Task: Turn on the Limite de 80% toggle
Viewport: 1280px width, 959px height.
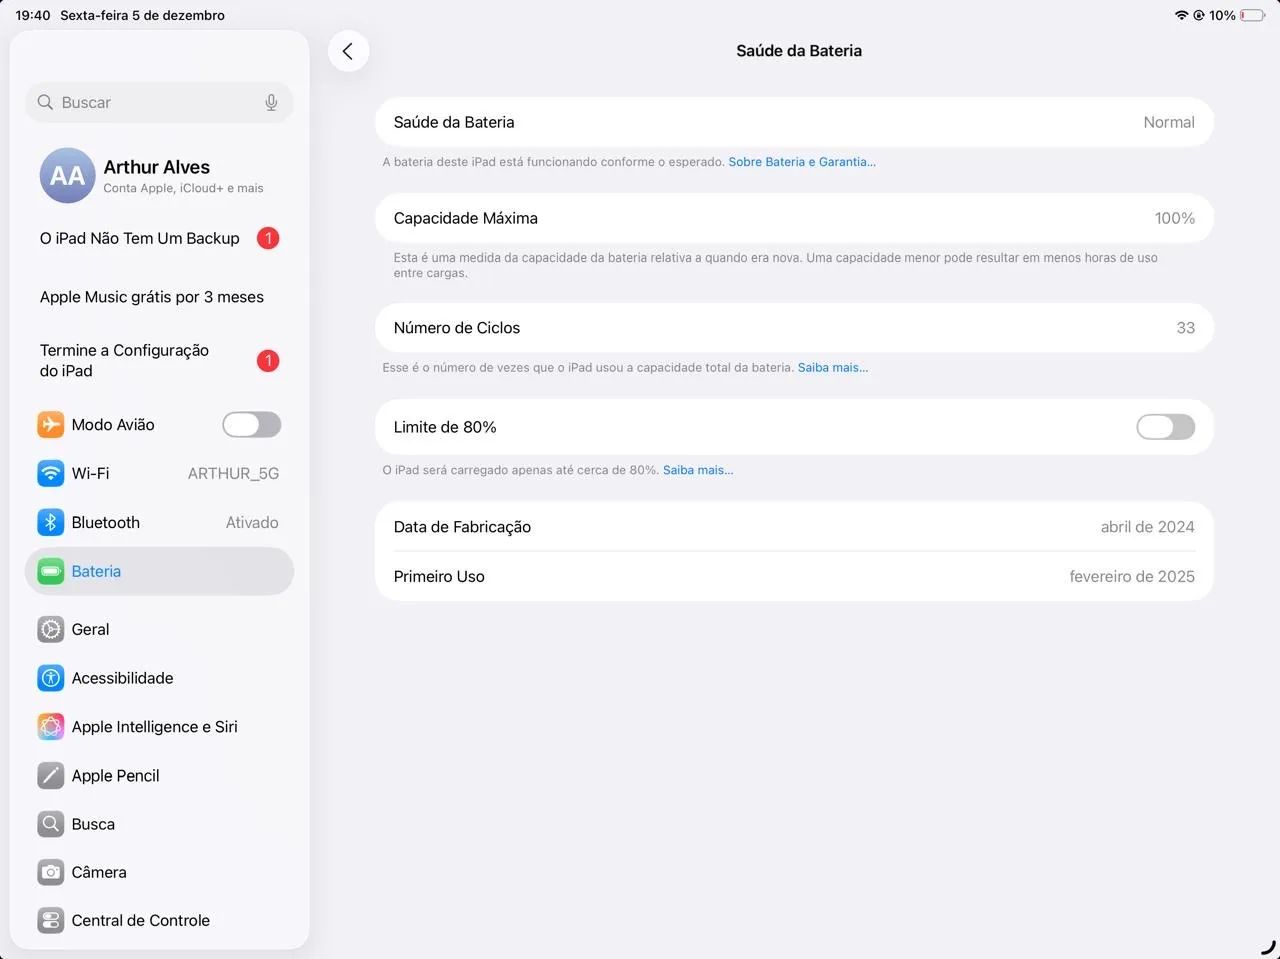Action: tap(1165, 427)
